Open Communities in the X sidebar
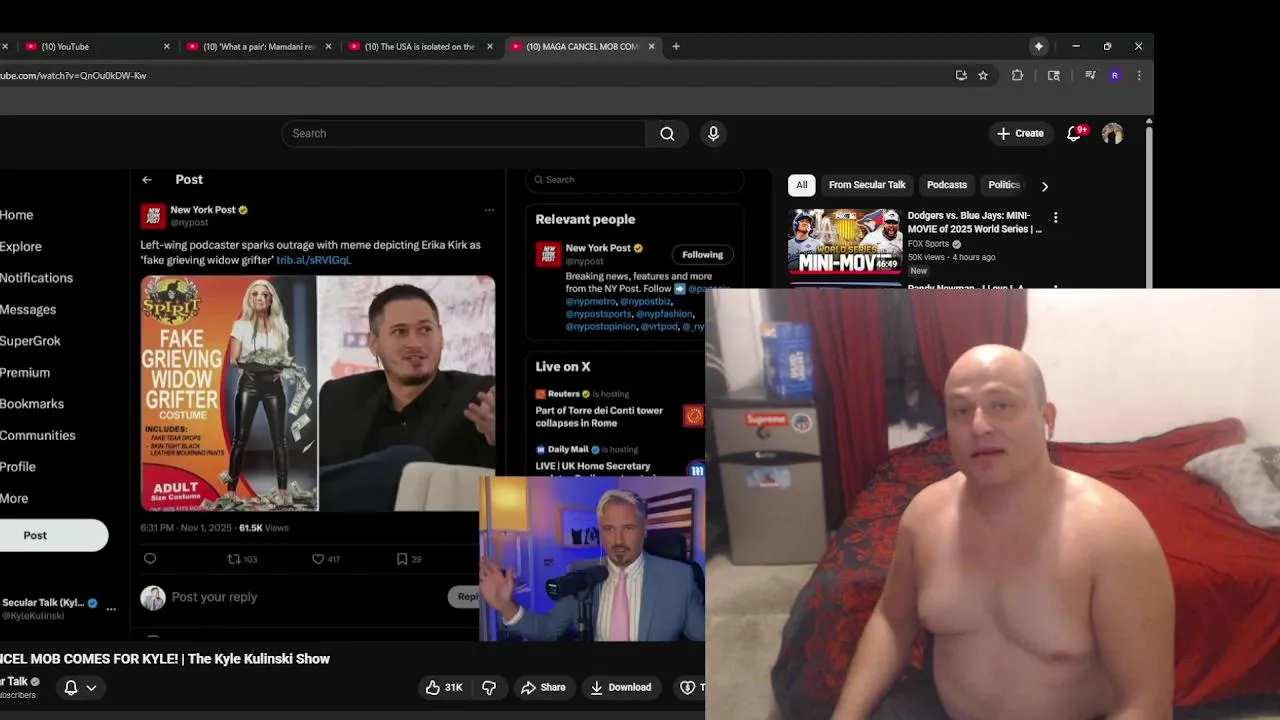This screenshot has height=720, width=1280. 37,435
